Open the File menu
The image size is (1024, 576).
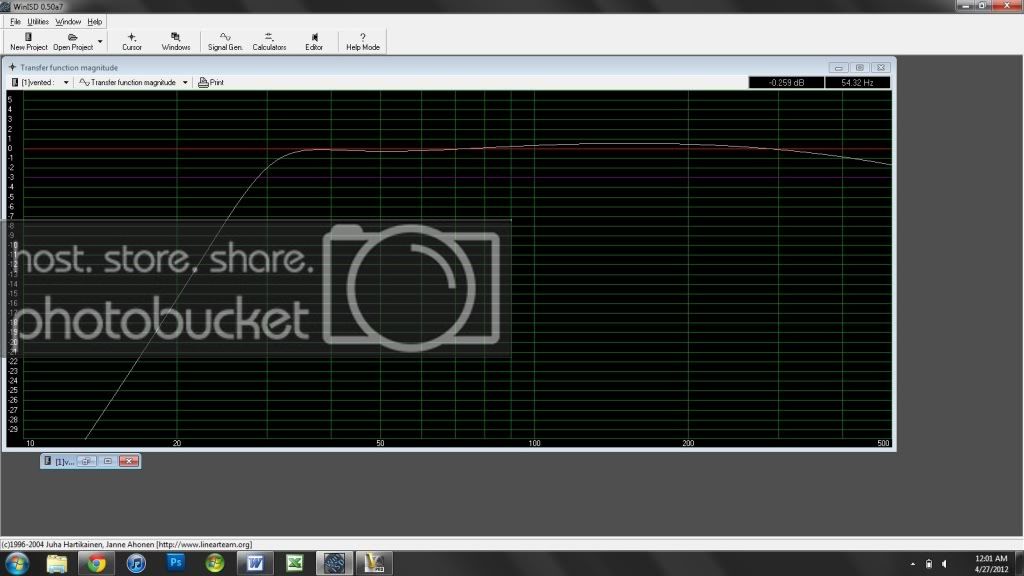point(15,22)
